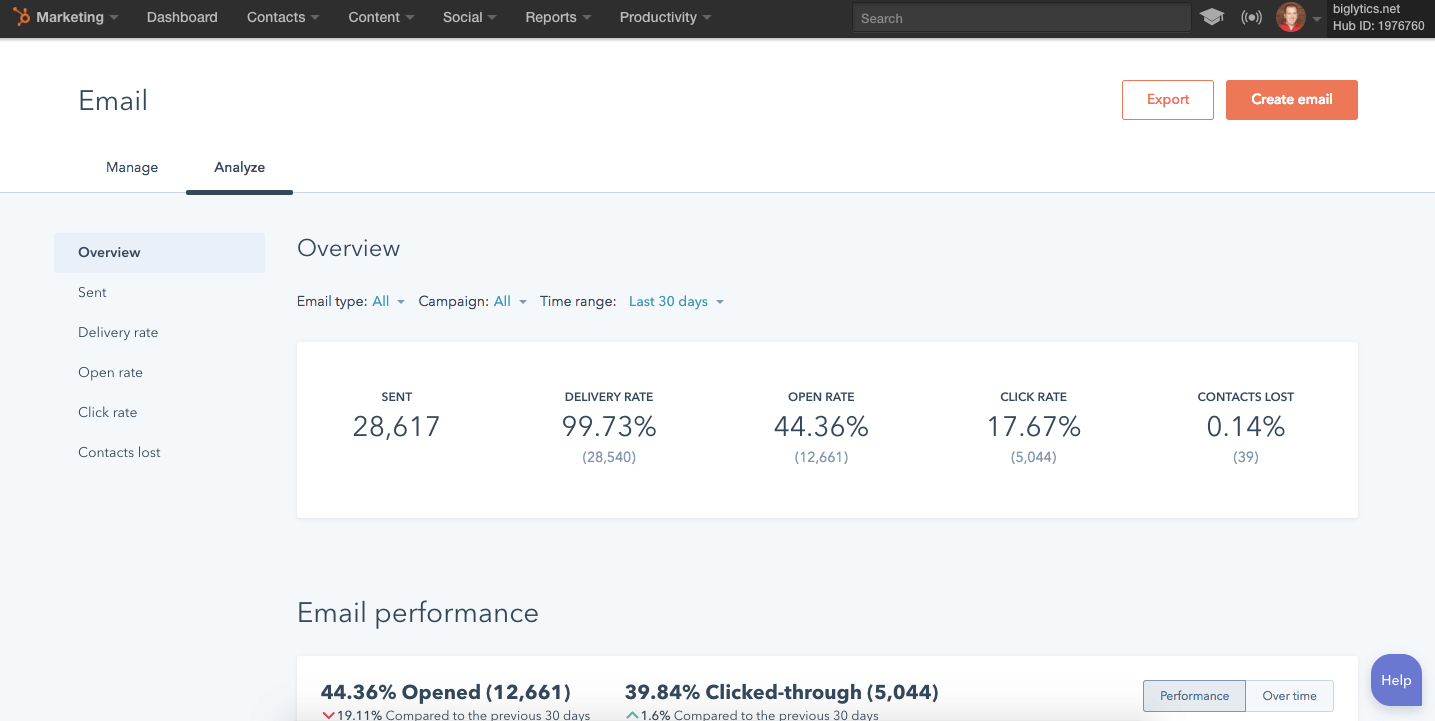Toggle the Performance chart view
Viewport: 1435px width, 721px height.
(1195, 696)
